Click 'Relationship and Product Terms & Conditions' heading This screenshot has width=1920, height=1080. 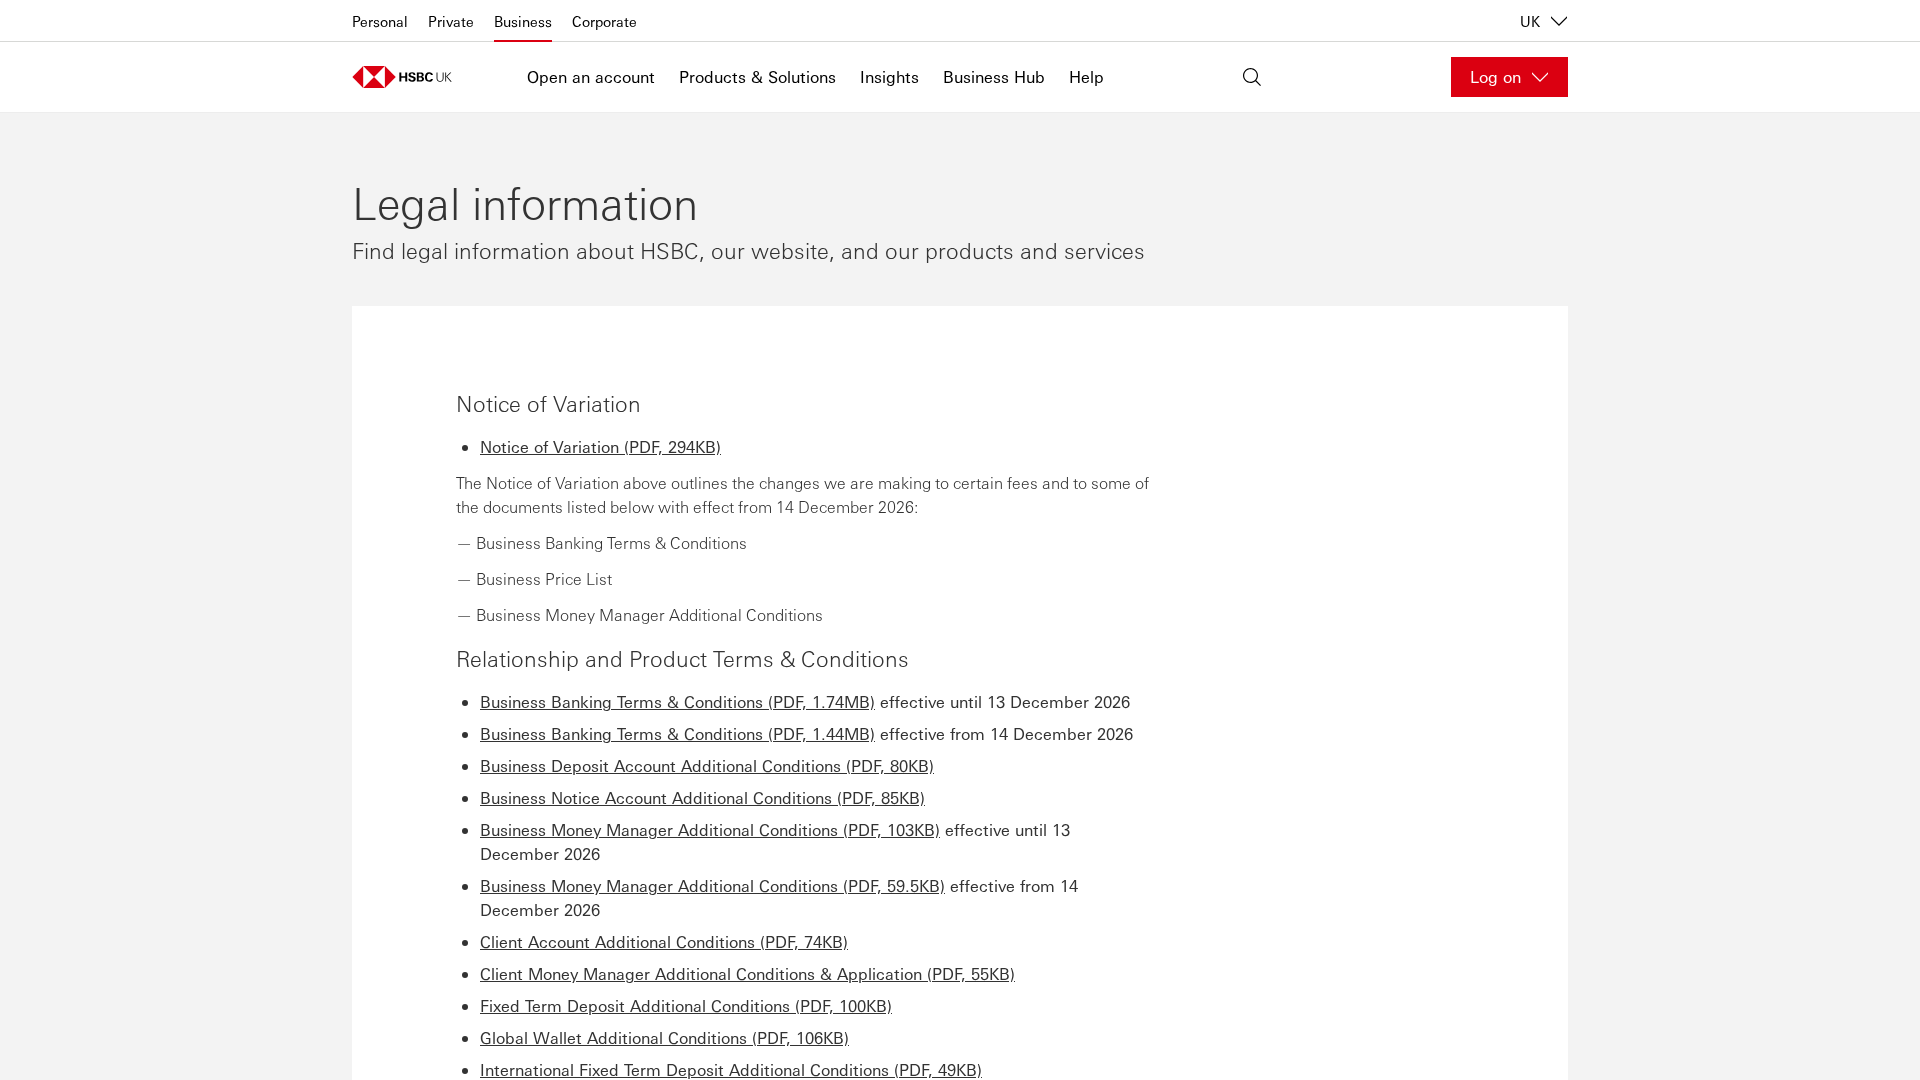(x=682, y=659)
